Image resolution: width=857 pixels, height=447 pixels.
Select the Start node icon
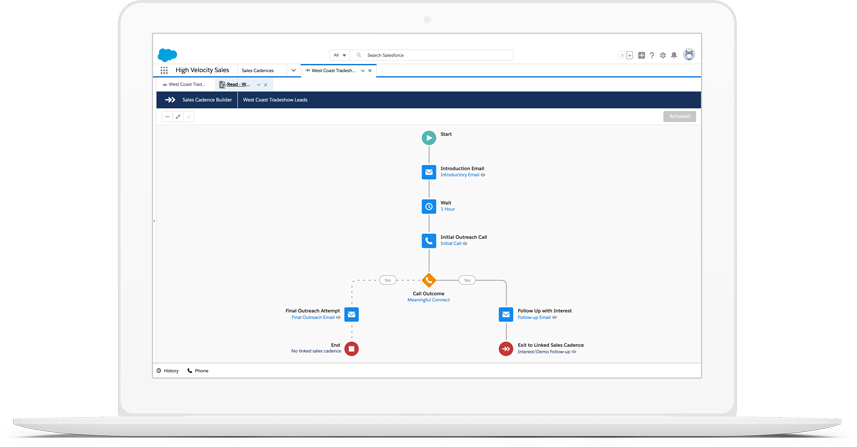pos(429,138)
